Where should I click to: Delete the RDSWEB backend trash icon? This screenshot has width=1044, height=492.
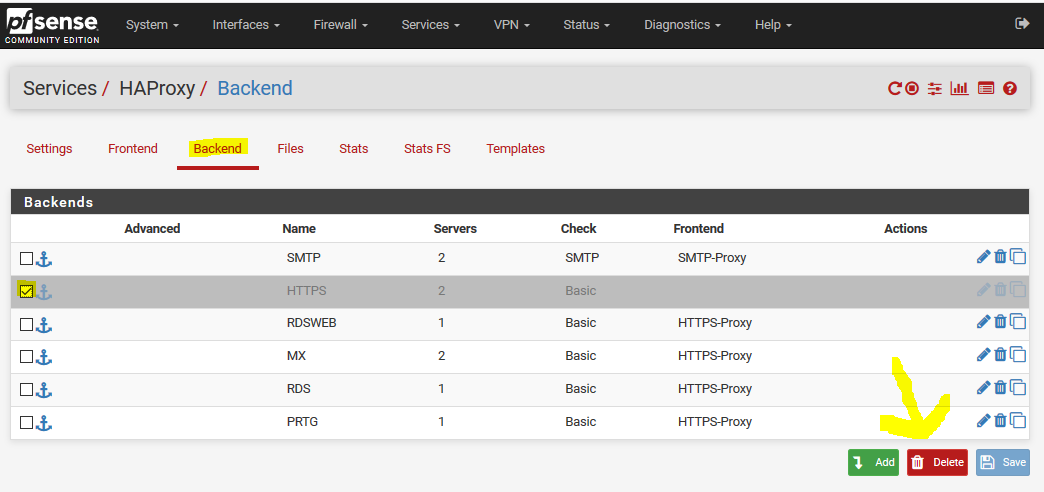click(x=1000, y=322)
